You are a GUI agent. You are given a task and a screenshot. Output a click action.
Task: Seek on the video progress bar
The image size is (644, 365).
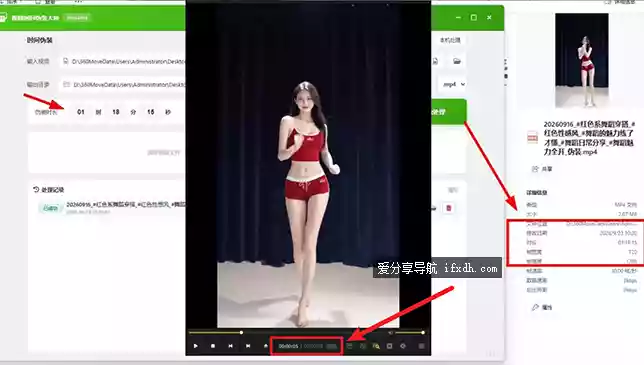(288, 333)
